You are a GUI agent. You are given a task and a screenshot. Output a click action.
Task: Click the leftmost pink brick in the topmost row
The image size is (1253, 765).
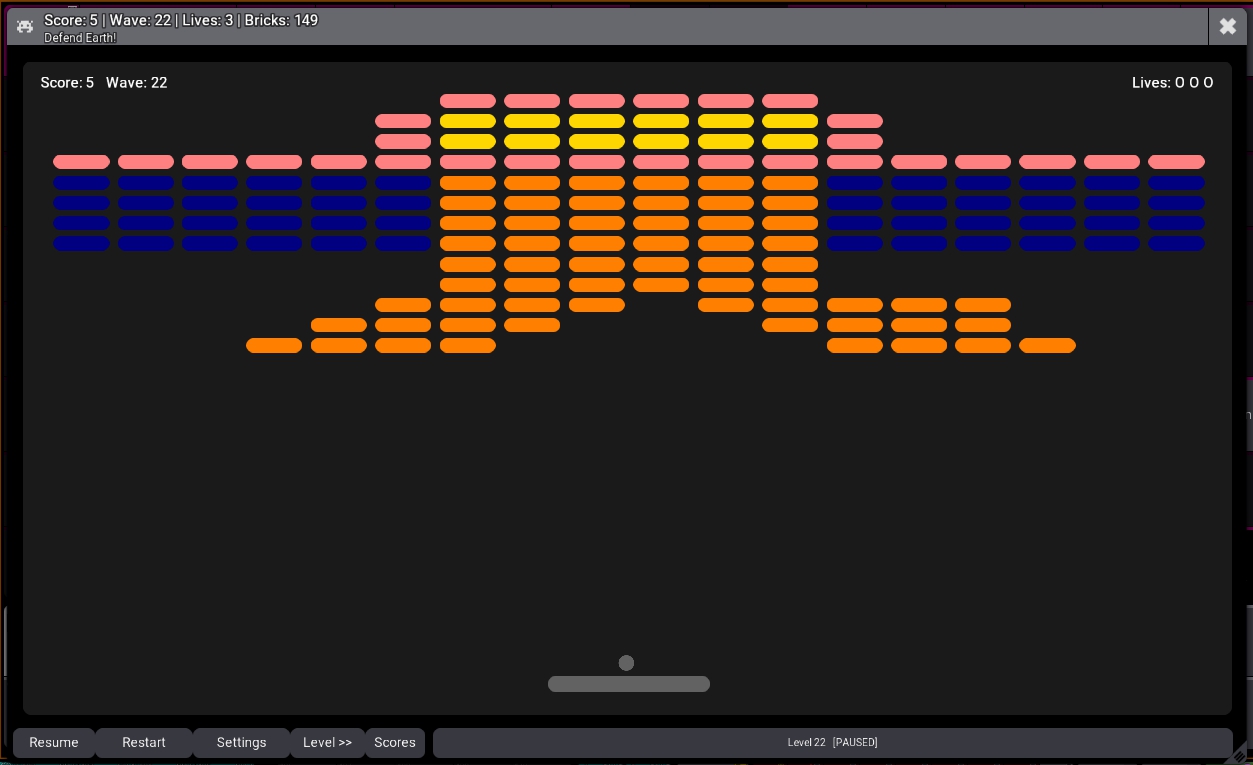[468, 101]
